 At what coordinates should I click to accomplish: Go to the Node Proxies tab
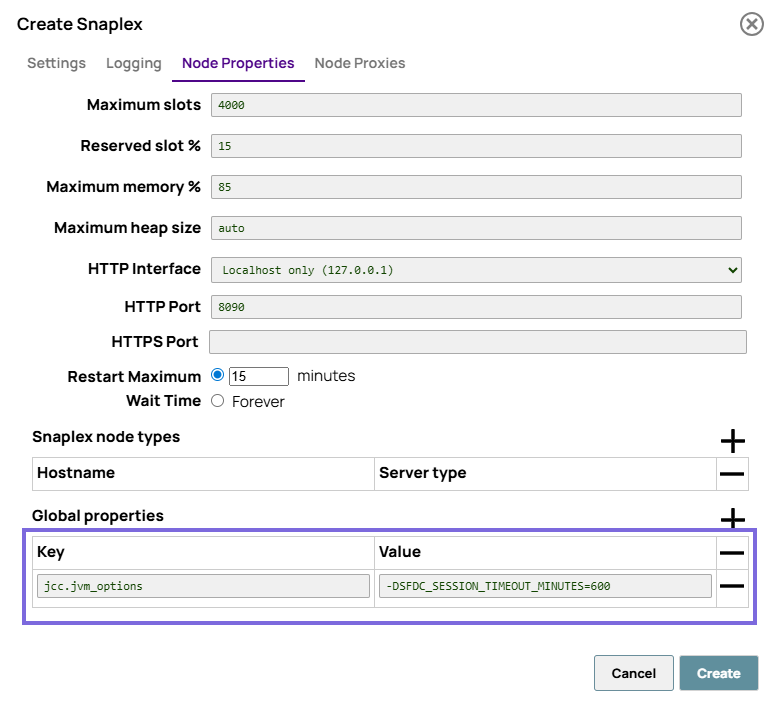click(360, 63)
